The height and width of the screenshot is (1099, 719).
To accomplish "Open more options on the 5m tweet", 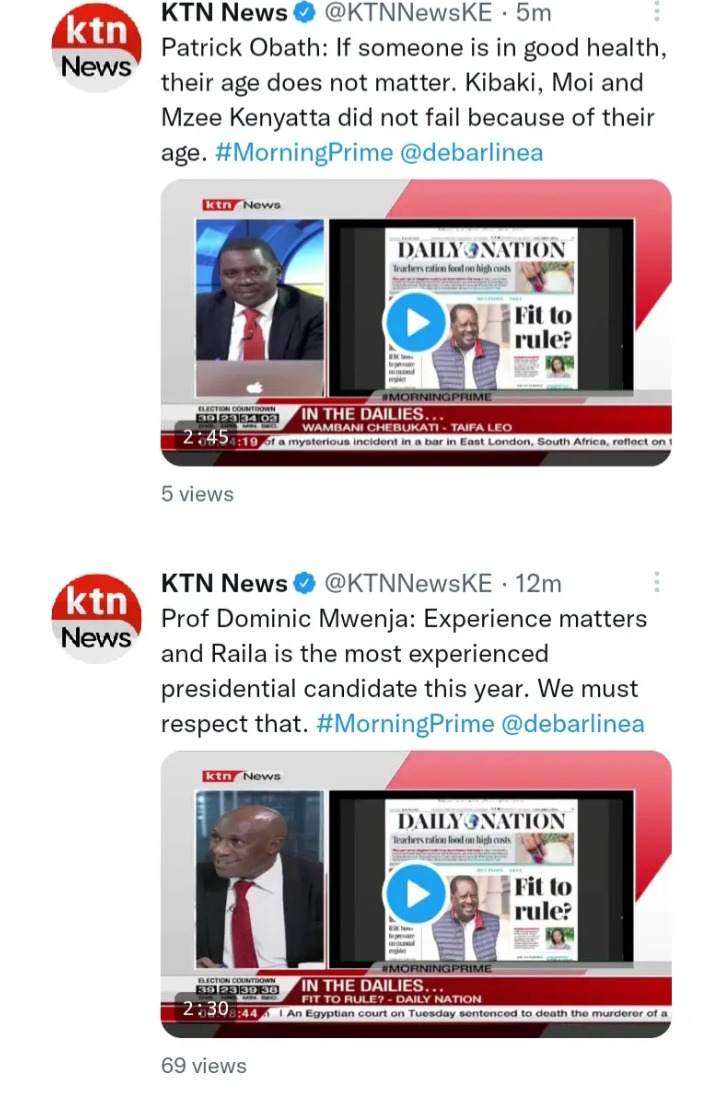I will pyautogui.click(x=657, y=11).
